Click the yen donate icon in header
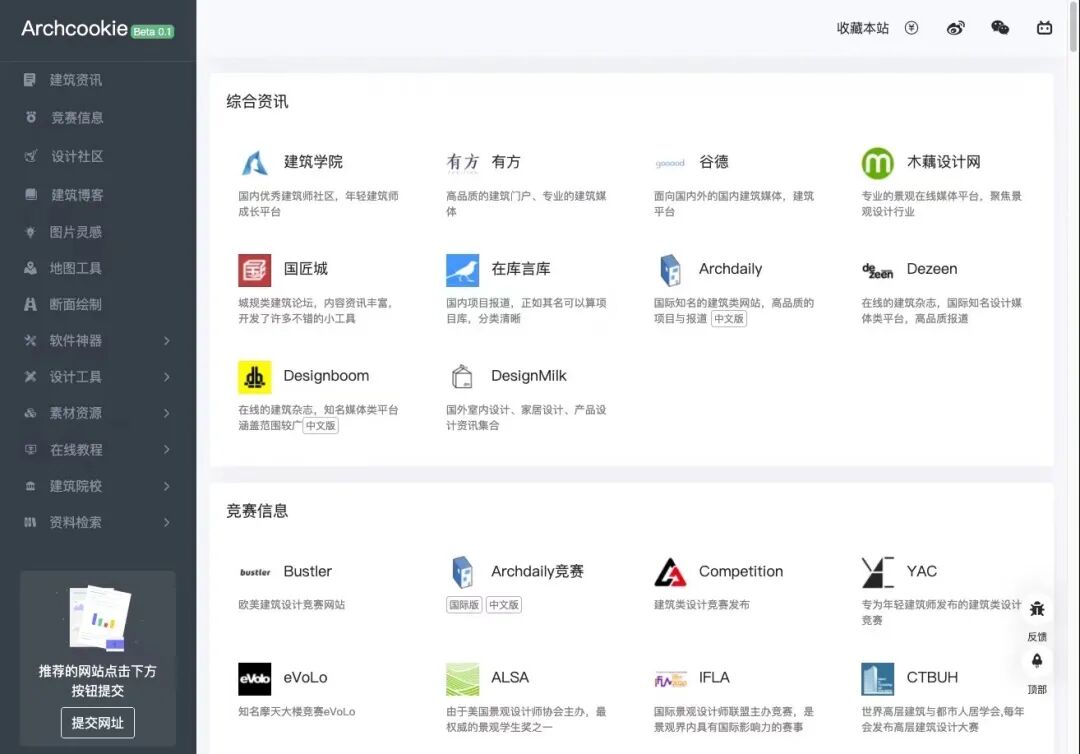 (x=911, y=28)
